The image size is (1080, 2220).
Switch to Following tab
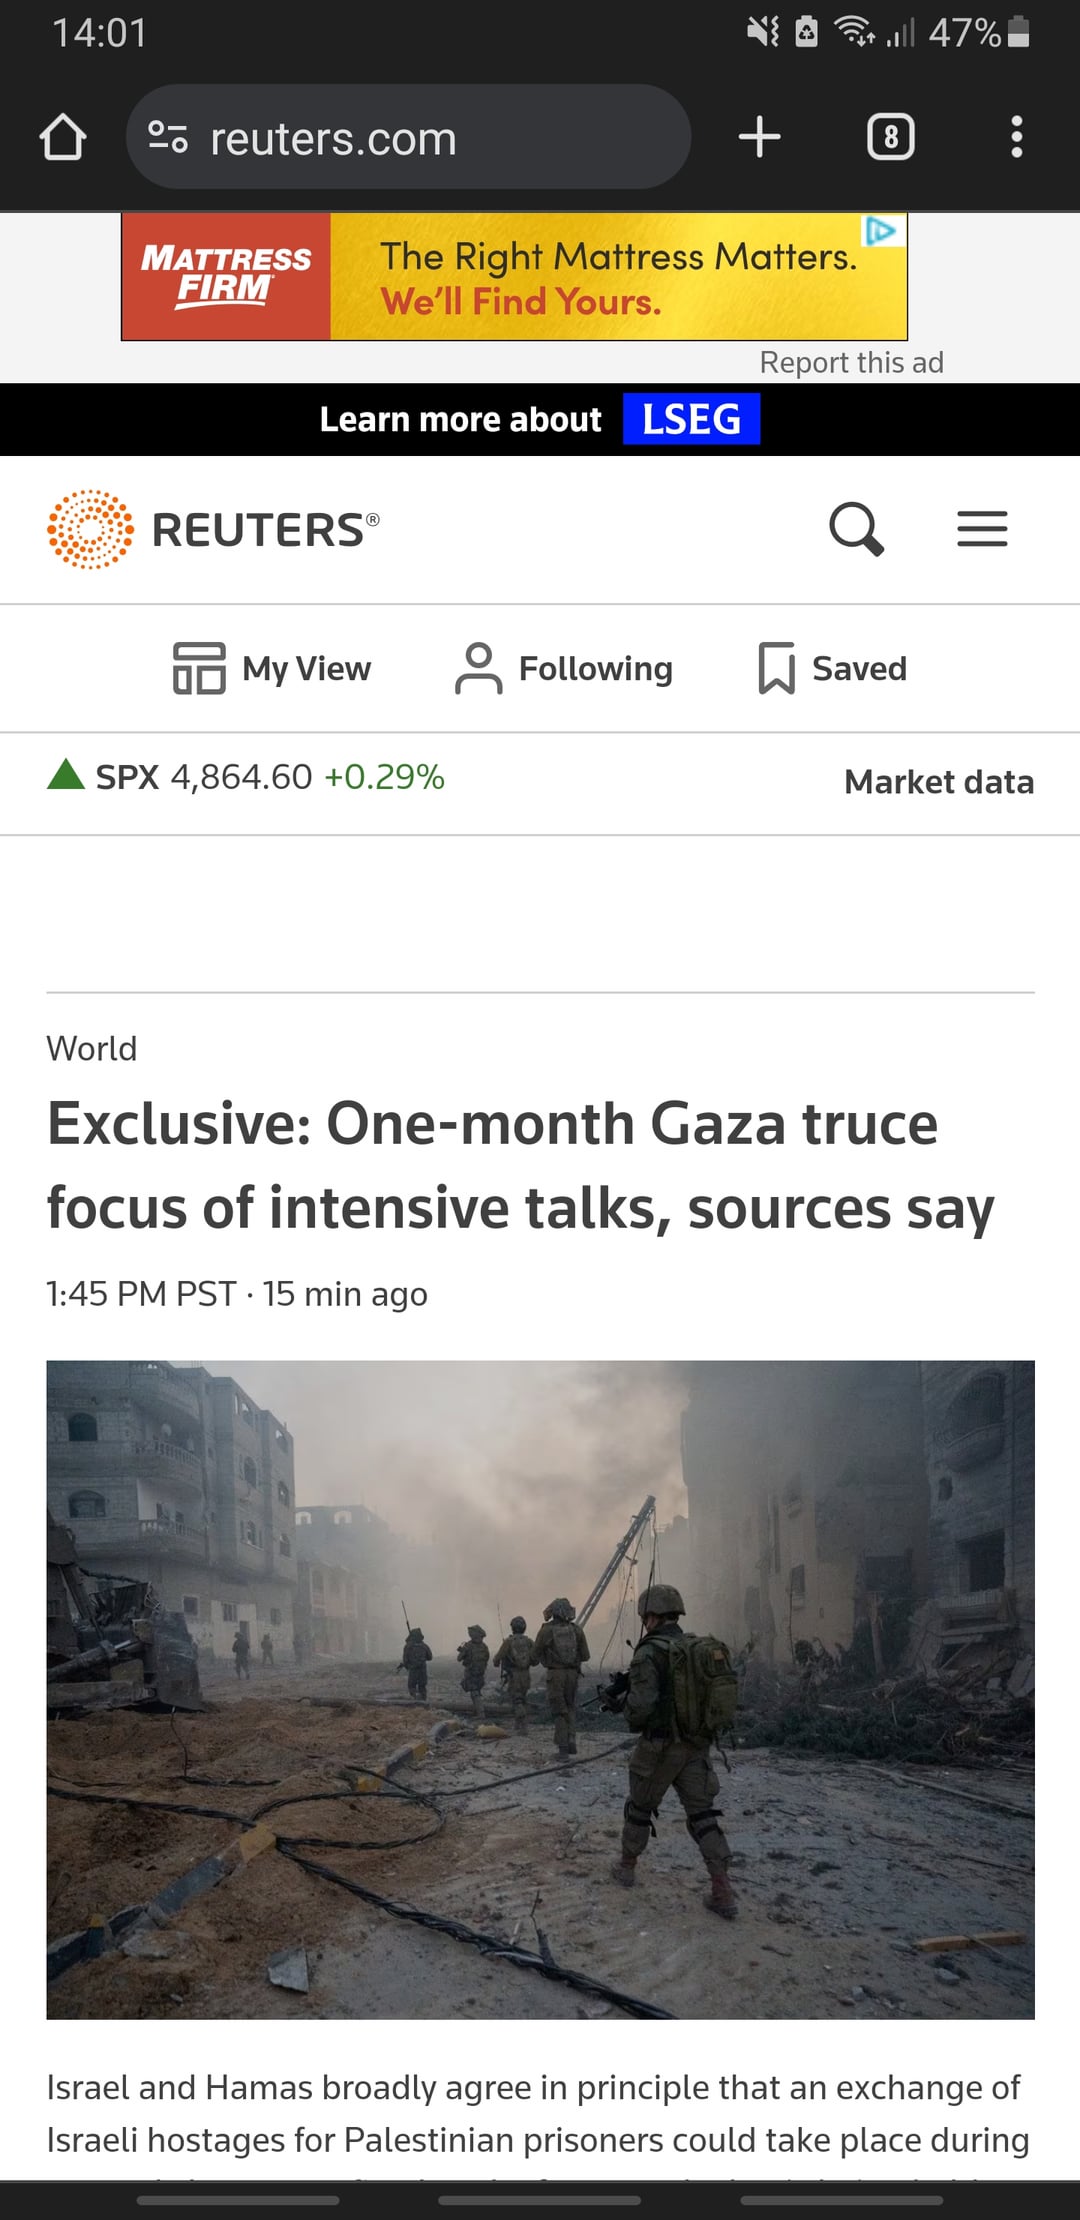(564, 668)
